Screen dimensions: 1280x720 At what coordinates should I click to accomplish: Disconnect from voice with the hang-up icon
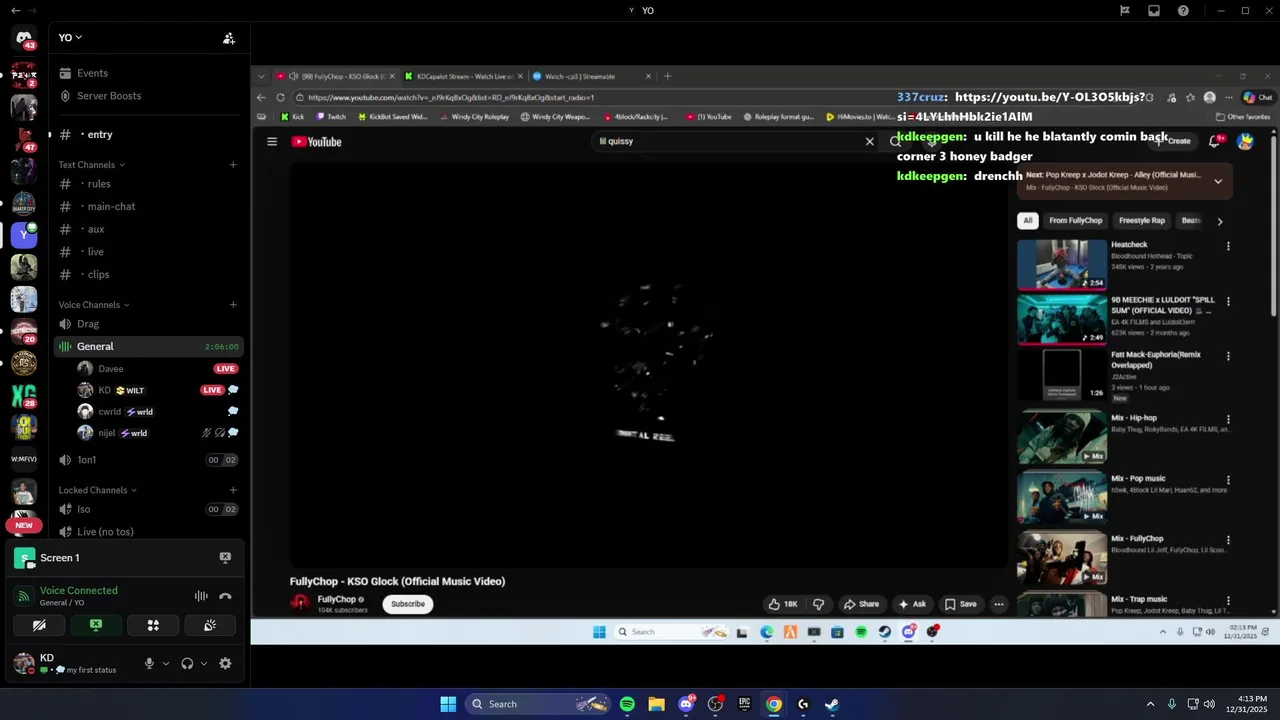tap(225, 596)
